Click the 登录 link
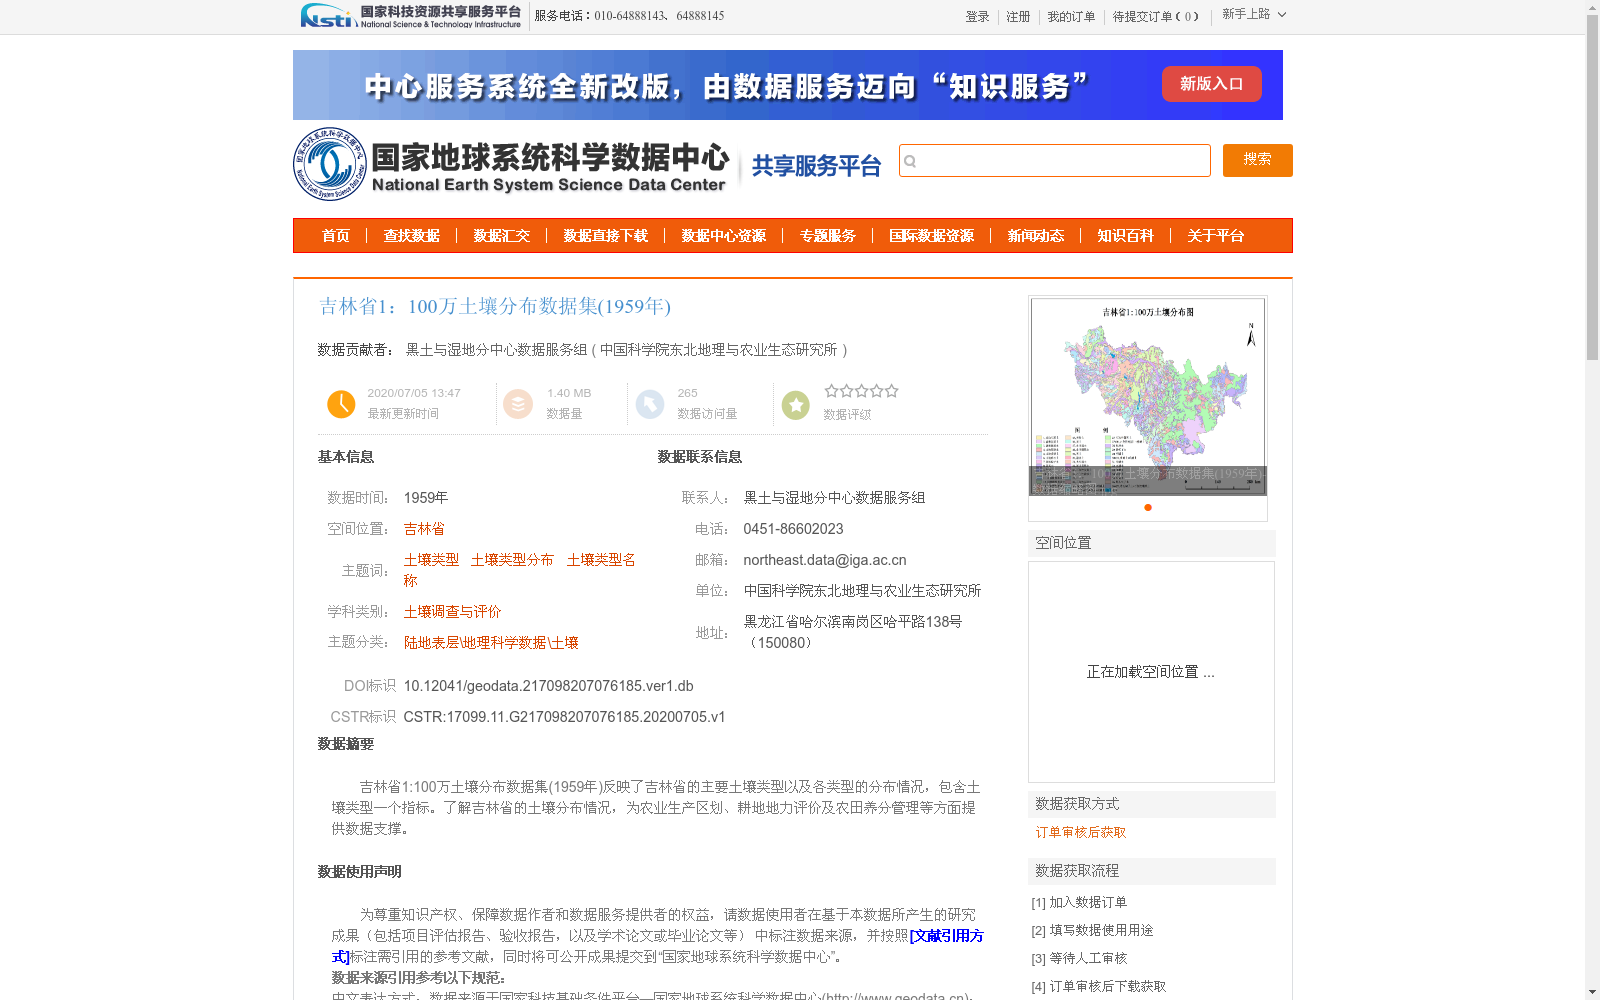The width and height of the screenshot is (1600, 1000). [977, 17]
